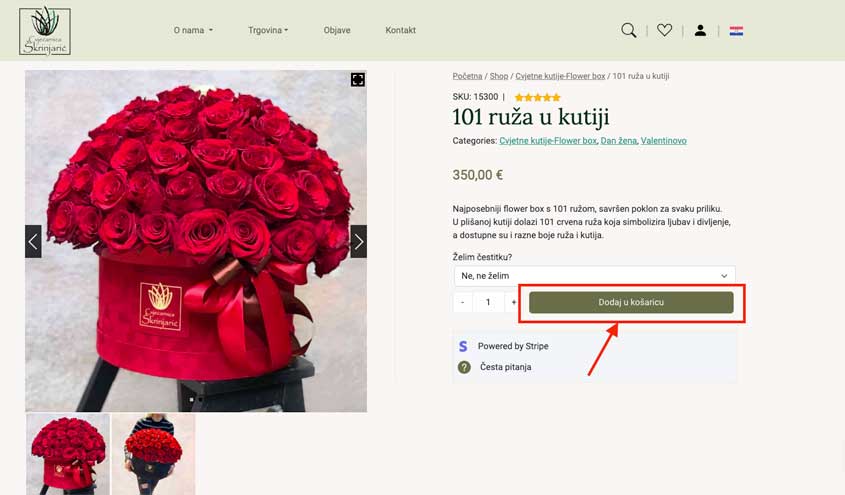This screenshot has width=845, height=495.
Task: Open wishlist via the heart icon
Action: click(x=664, y=31)
